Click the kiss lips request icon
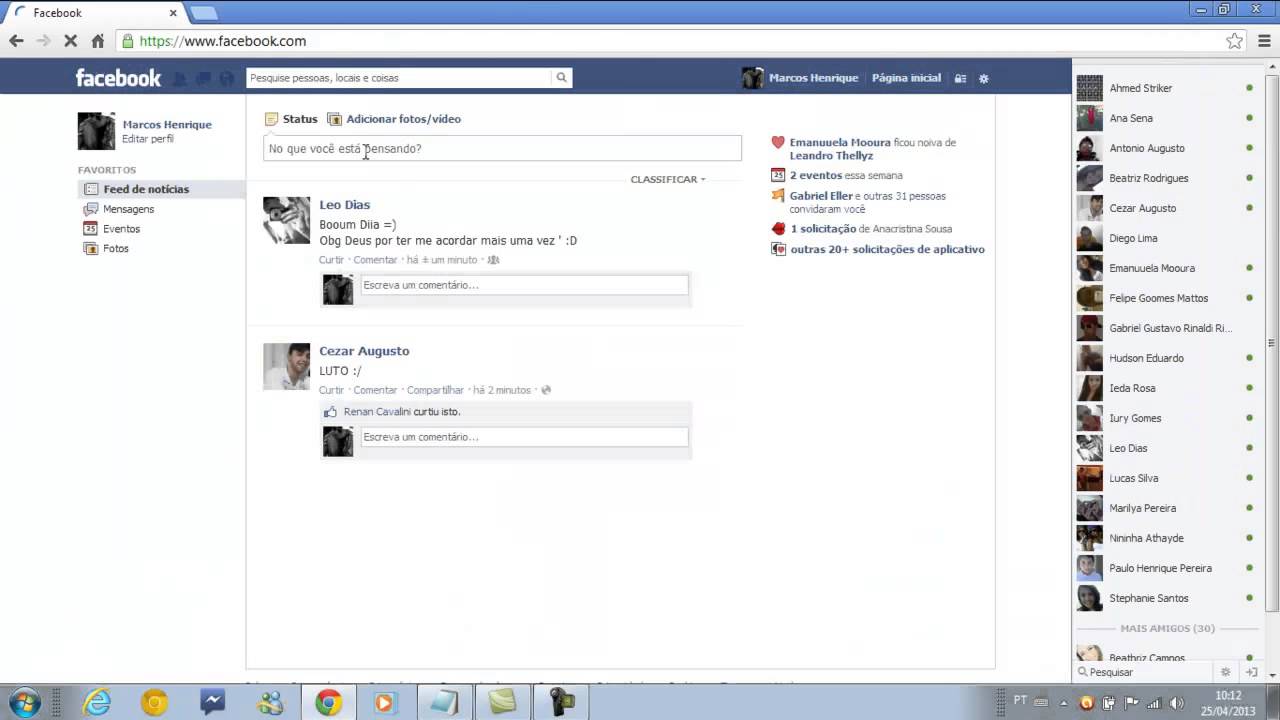This screenshot has height=720, width=1280. click(778, 229)
